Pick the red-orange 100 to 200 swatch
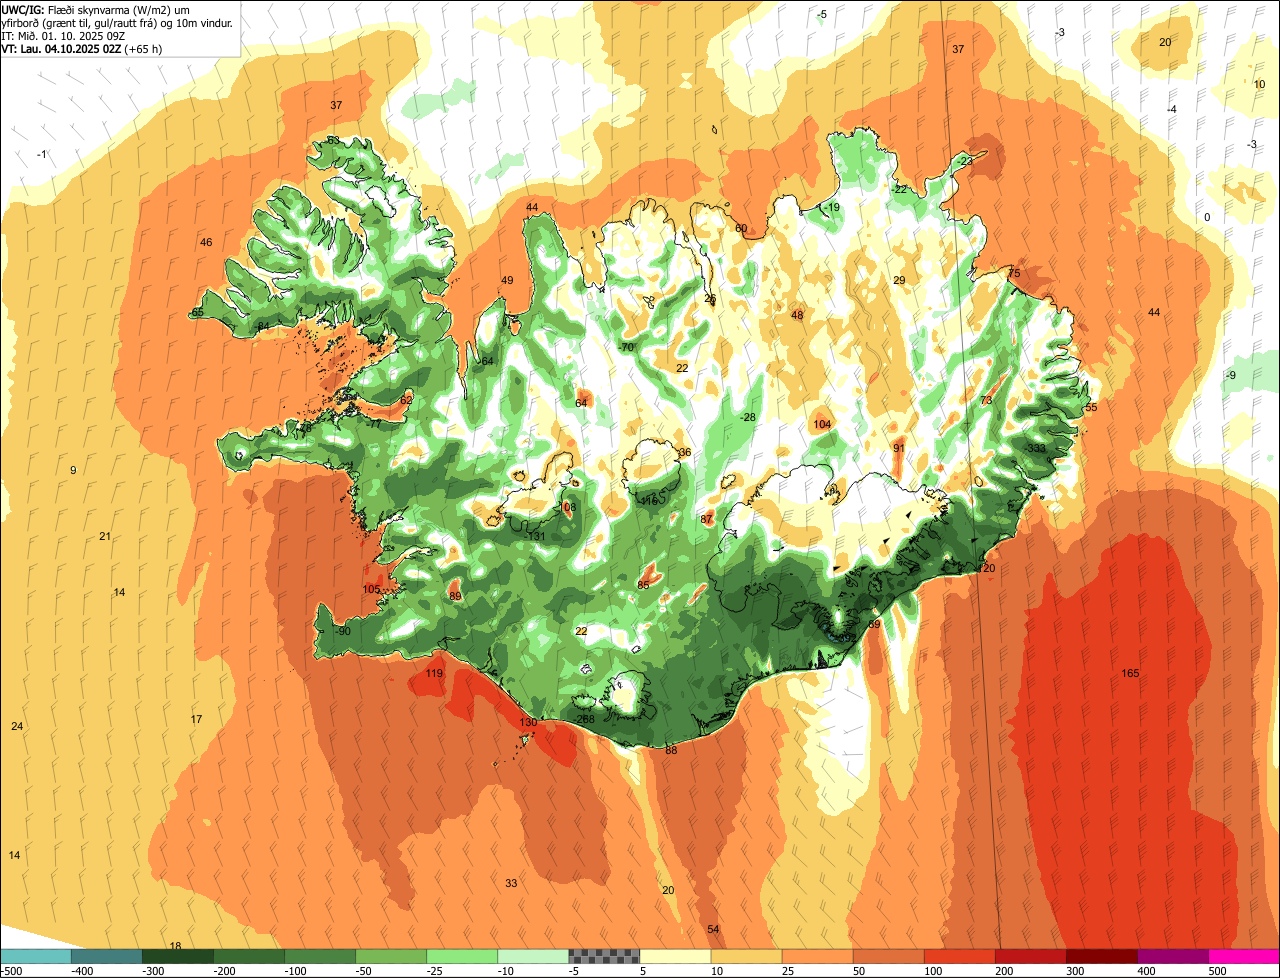The image size is (1280, 978). [x=958, y=956]
